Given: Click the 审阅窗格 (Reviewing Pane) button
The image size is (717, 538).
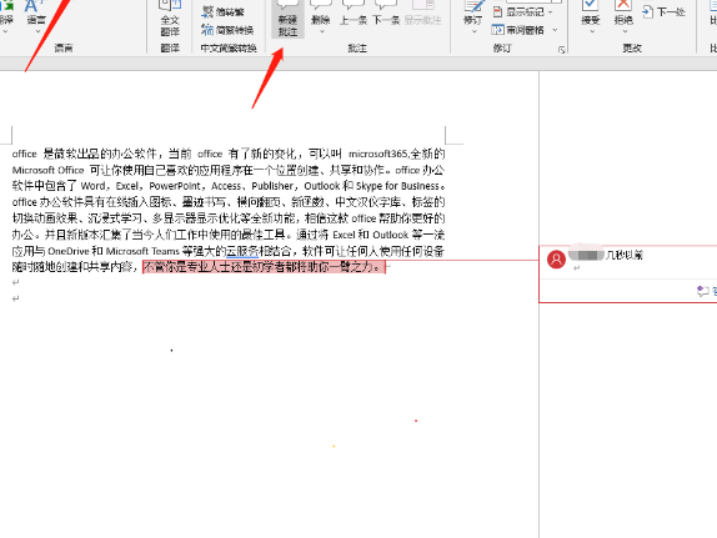Looking at the screenshot, I should coord(518,30).
